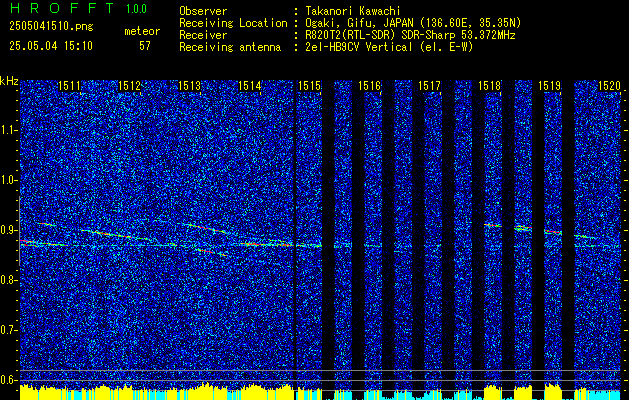Click the 1.0 kHz axis label
This screenshot has width=629, height=400.
click(x=8, y=181)
